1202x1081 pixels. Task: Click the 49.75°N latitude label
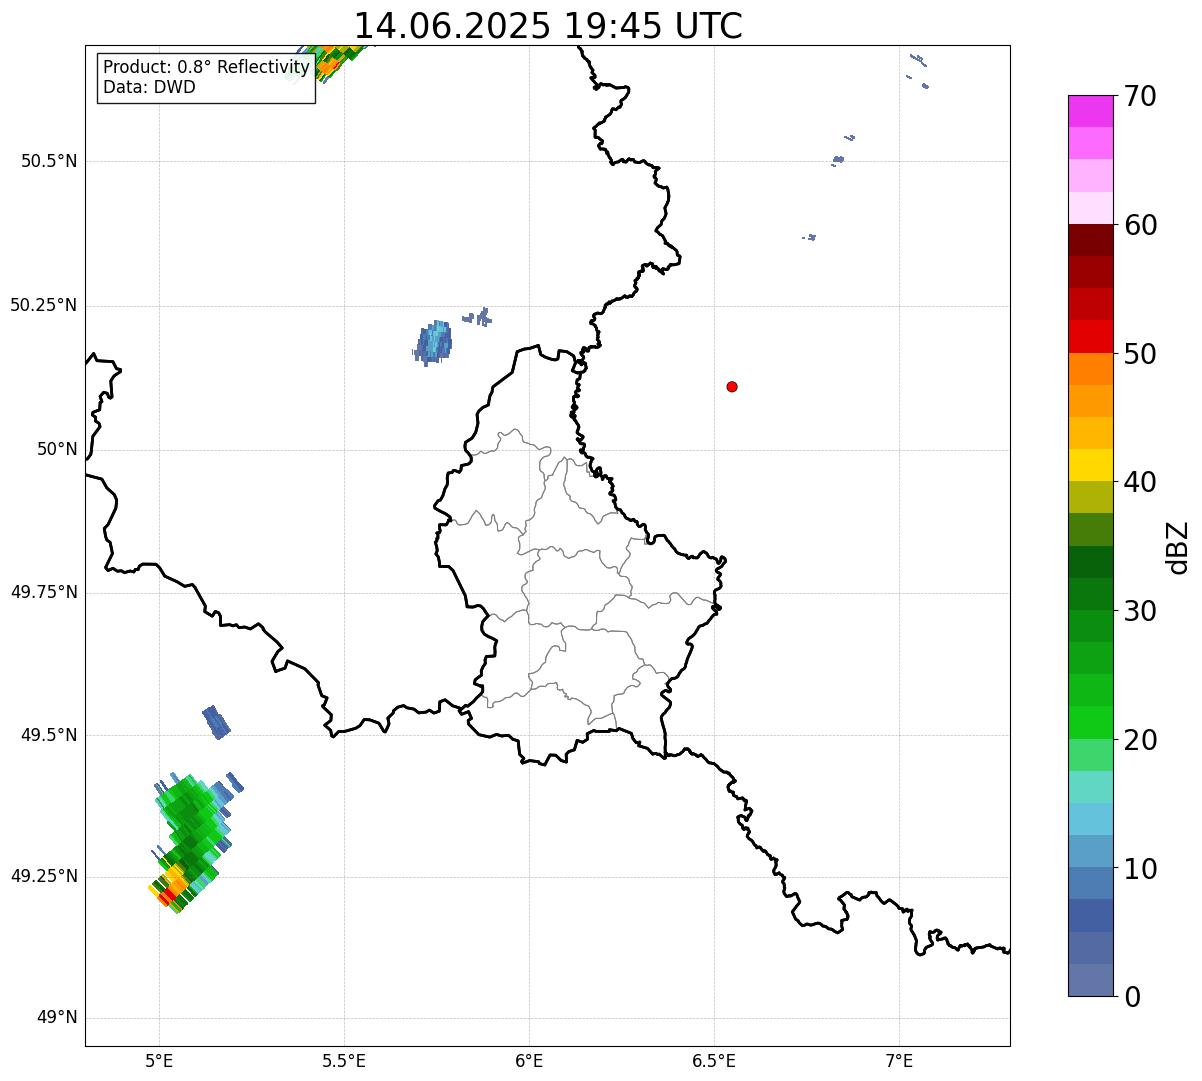[x=44, y=592]
